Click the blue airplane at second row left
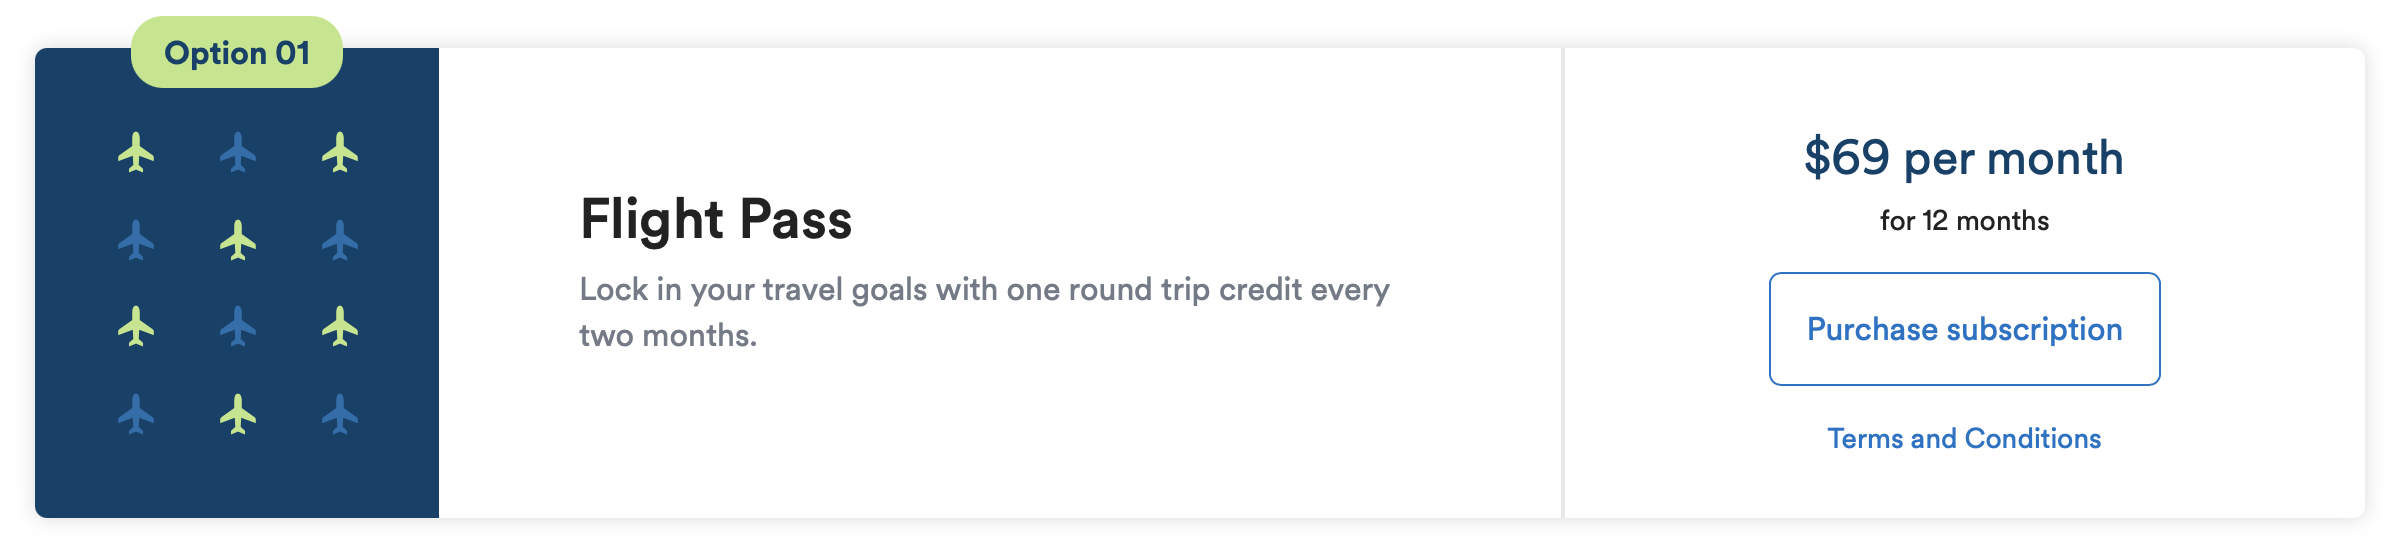 click(x=136, y=240)
